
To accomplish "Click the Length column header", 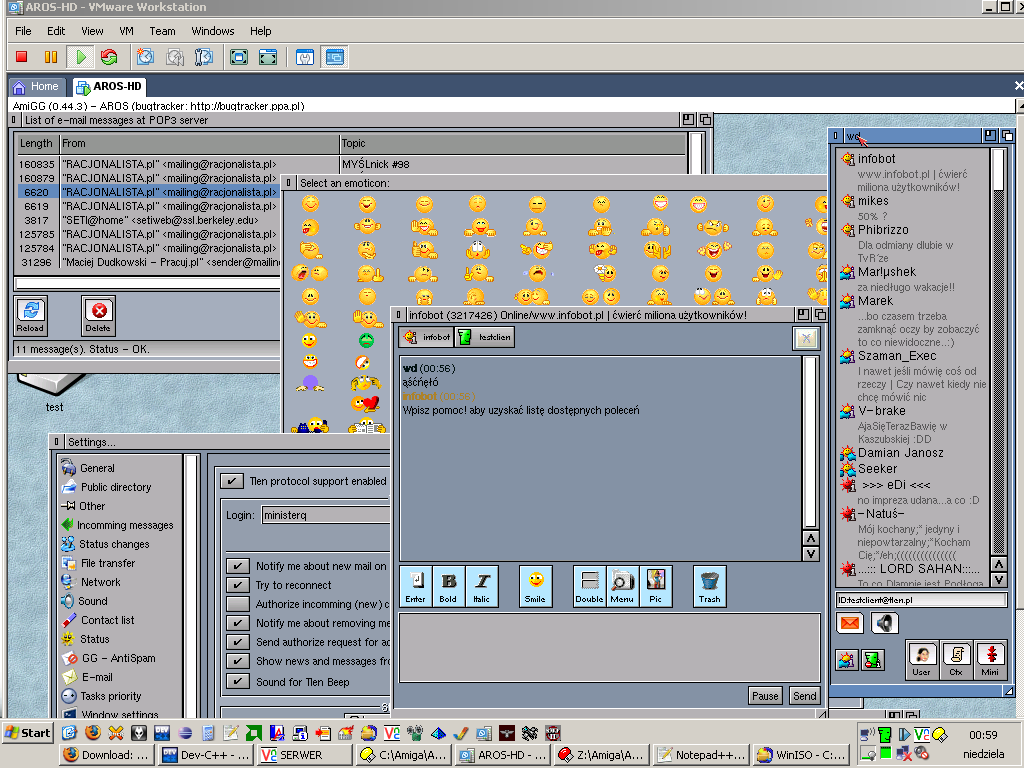I will tap(37, 143).
